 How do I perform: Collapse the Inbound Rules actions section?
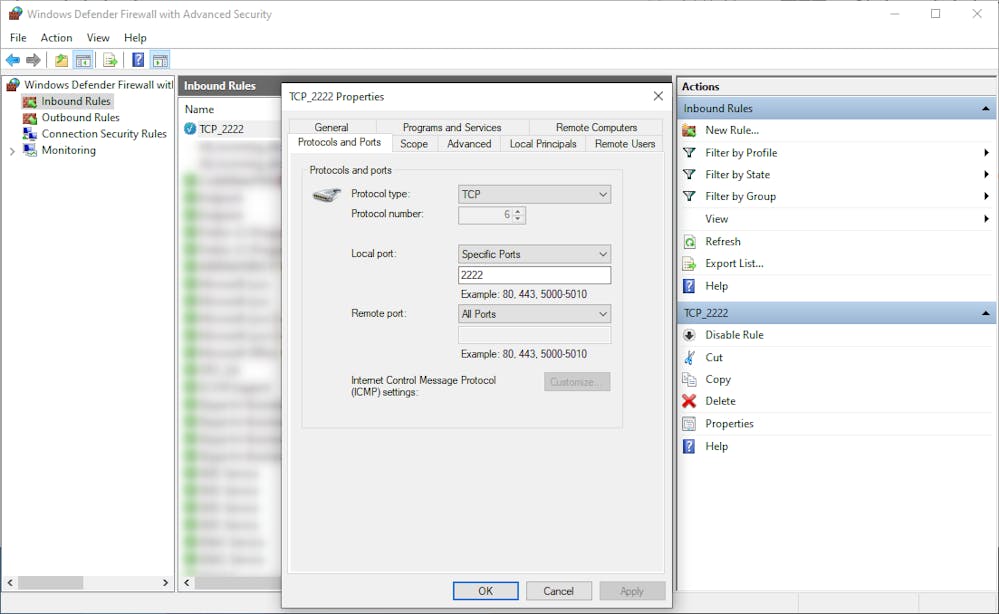(986, 109)
